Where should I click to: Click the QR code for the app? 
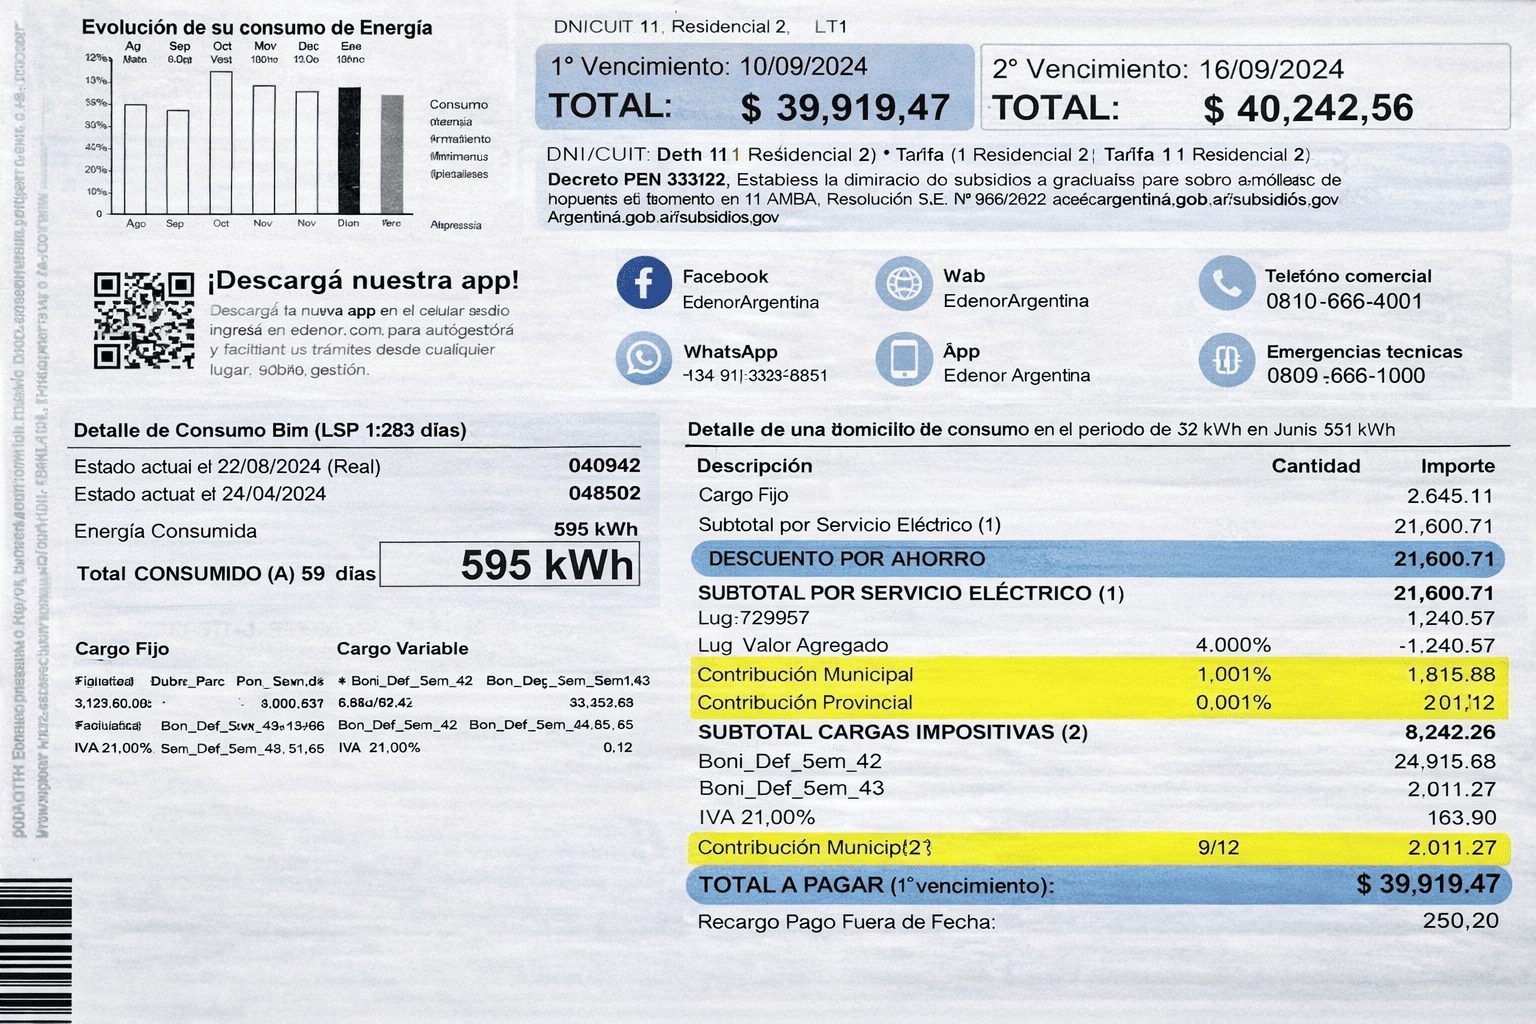144,321
